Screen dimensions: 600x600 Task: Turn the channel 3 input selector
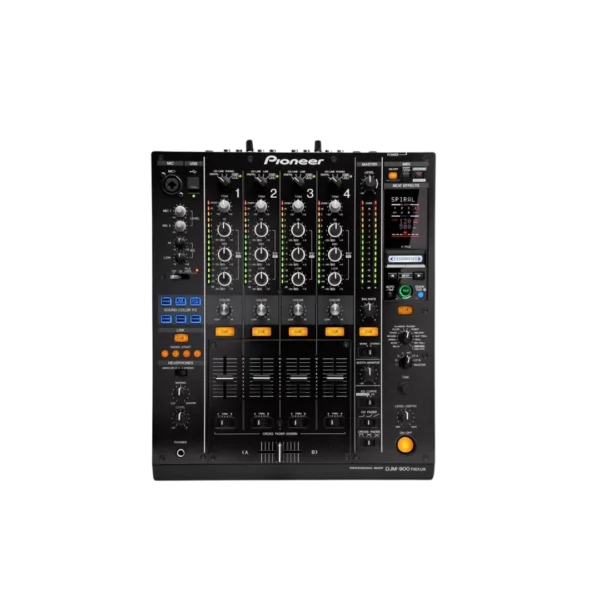click(297, 180)
